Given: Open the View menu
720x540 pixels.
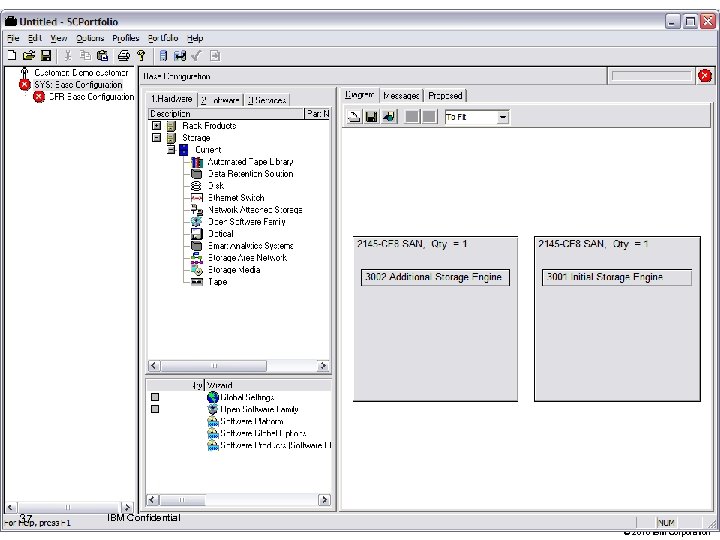Looking at the screenshot, I should coord(58,38).
